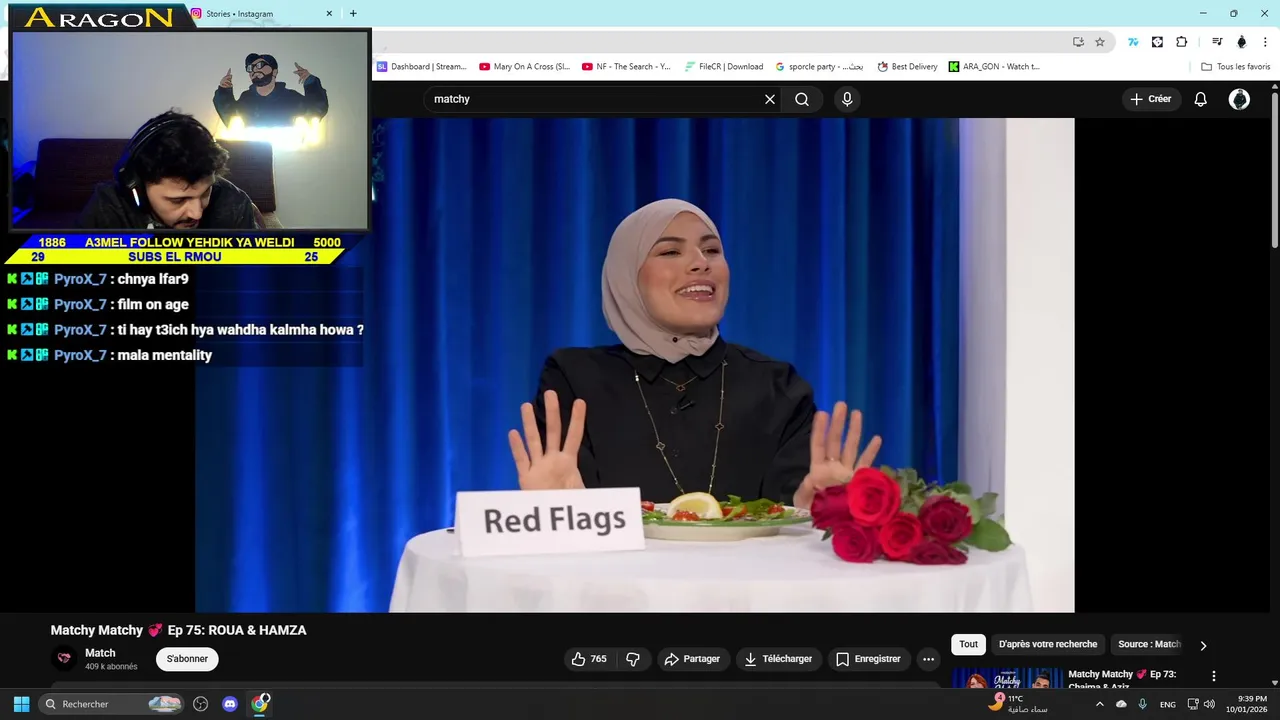Dislike the video with the thumbs-down icon

pyautogui.click(x=633, y=659)
